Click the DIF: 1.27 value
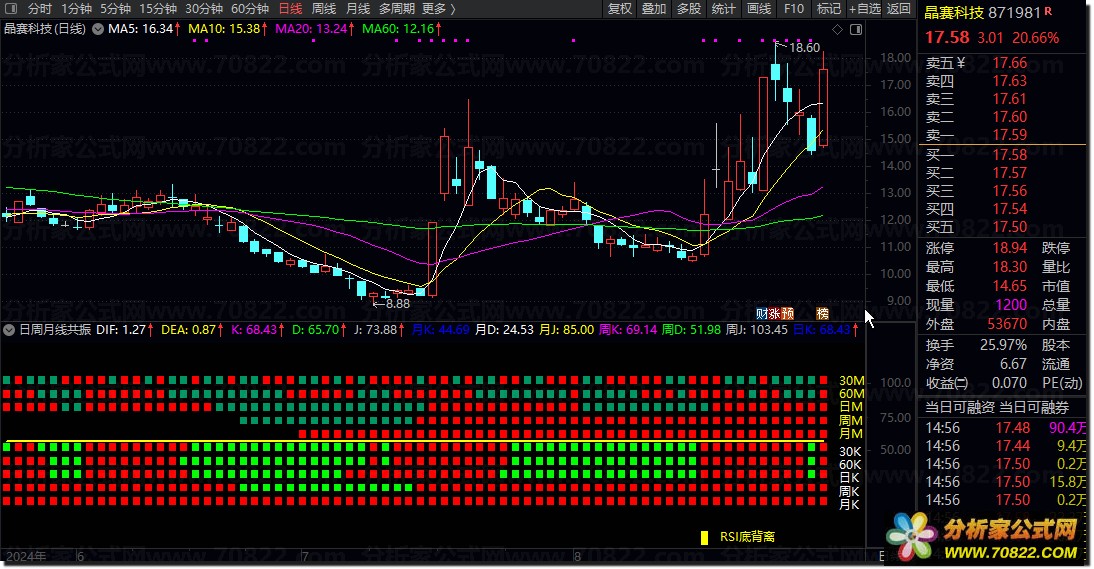The image size is (1094, 569). click(121, 330)
